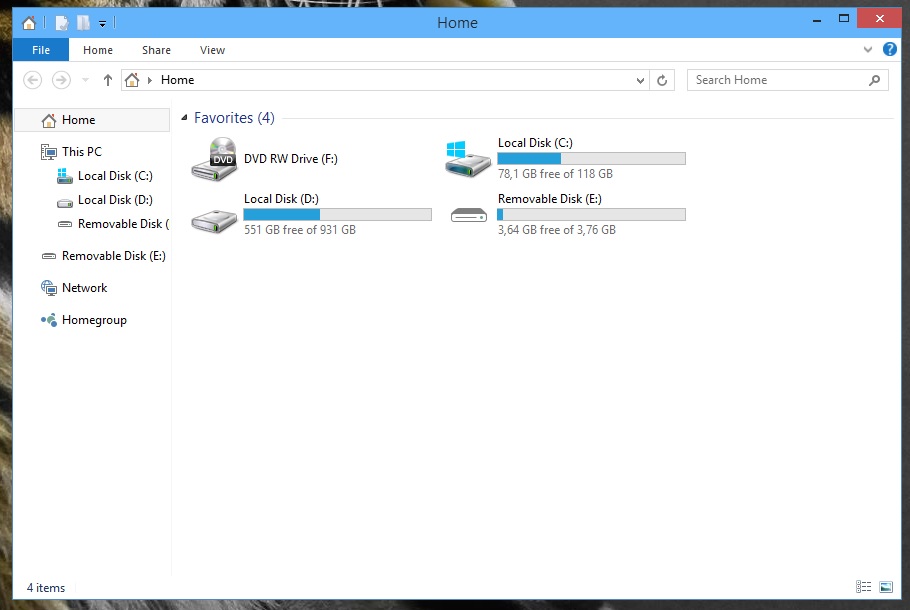
Task: Click the home icon in title bar
Action: point(28,23)
